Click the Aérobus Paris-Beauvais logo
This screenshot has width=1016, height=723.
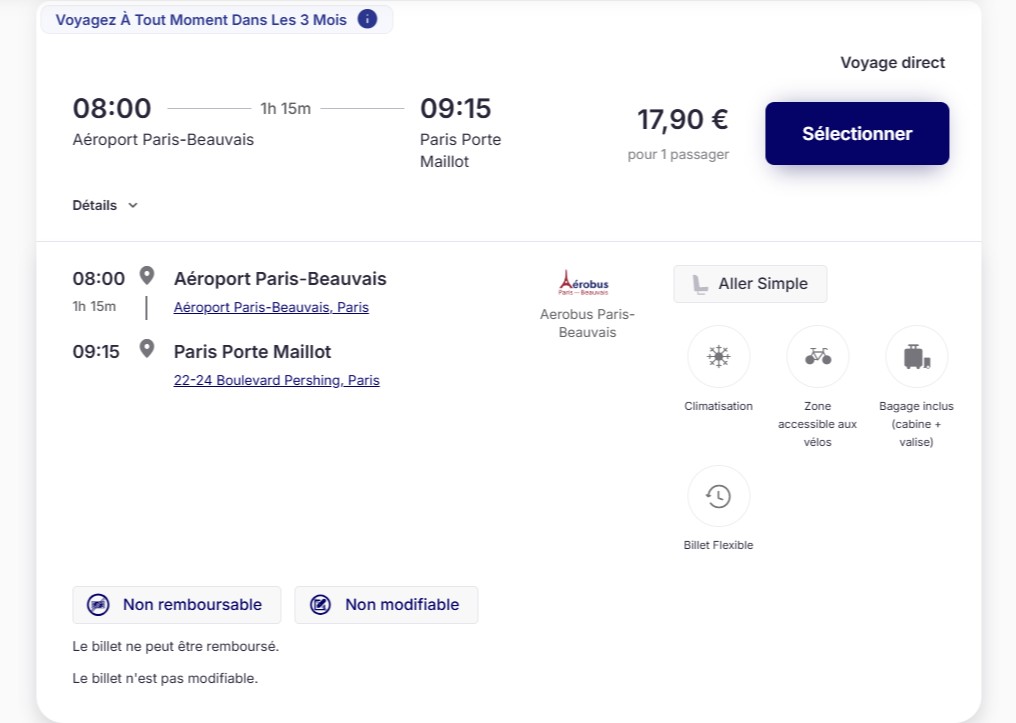pyautogui.click(x=584, y=283)
